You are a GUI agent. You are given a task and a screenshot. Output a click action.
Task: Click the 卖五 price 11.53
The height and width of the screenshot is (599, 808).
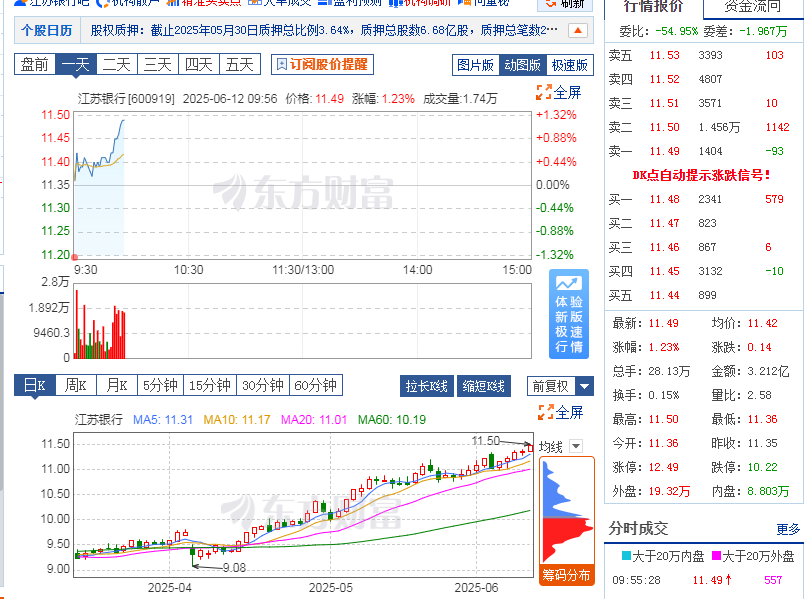(664, 55)
